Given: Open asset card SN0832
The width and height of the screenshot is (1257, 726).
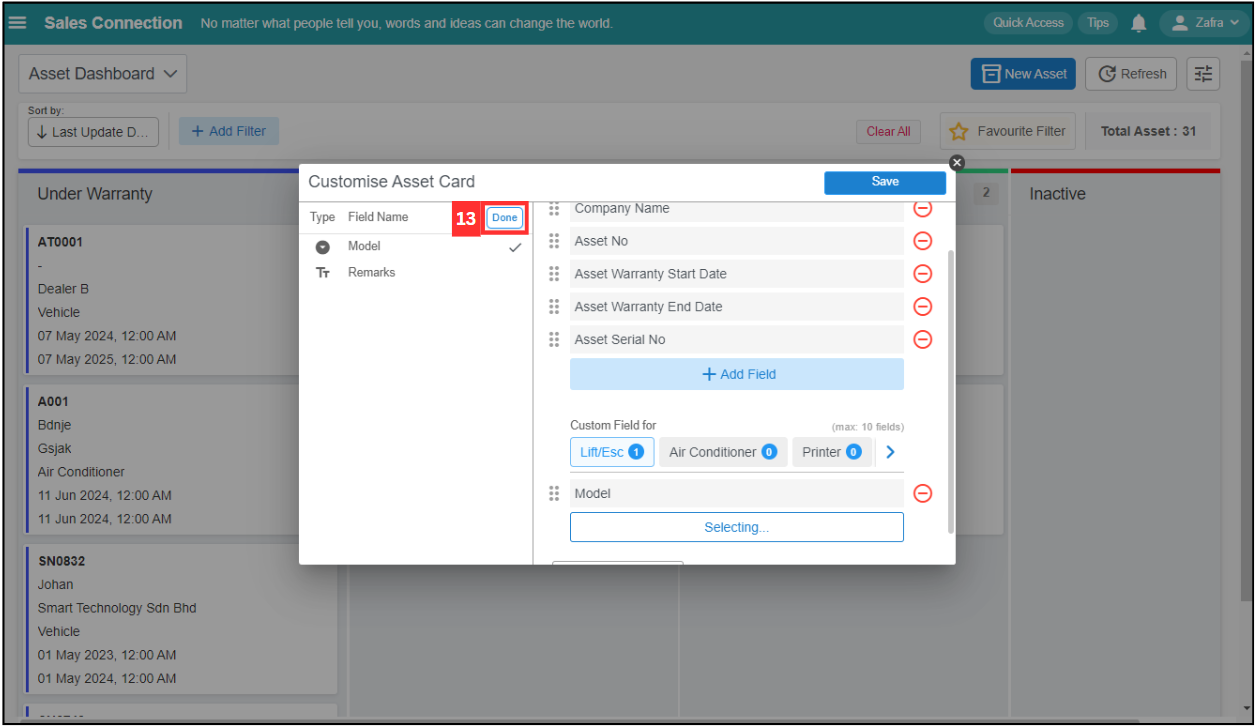Looking at the screenshot, I should pyautogui.click(x=181, y=619).
